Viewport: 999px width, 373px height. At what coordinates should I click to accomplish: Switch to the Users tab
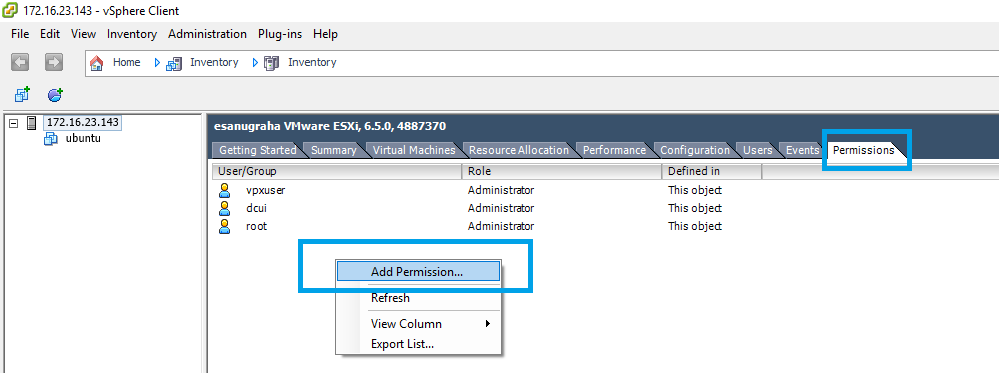point(757,150)
